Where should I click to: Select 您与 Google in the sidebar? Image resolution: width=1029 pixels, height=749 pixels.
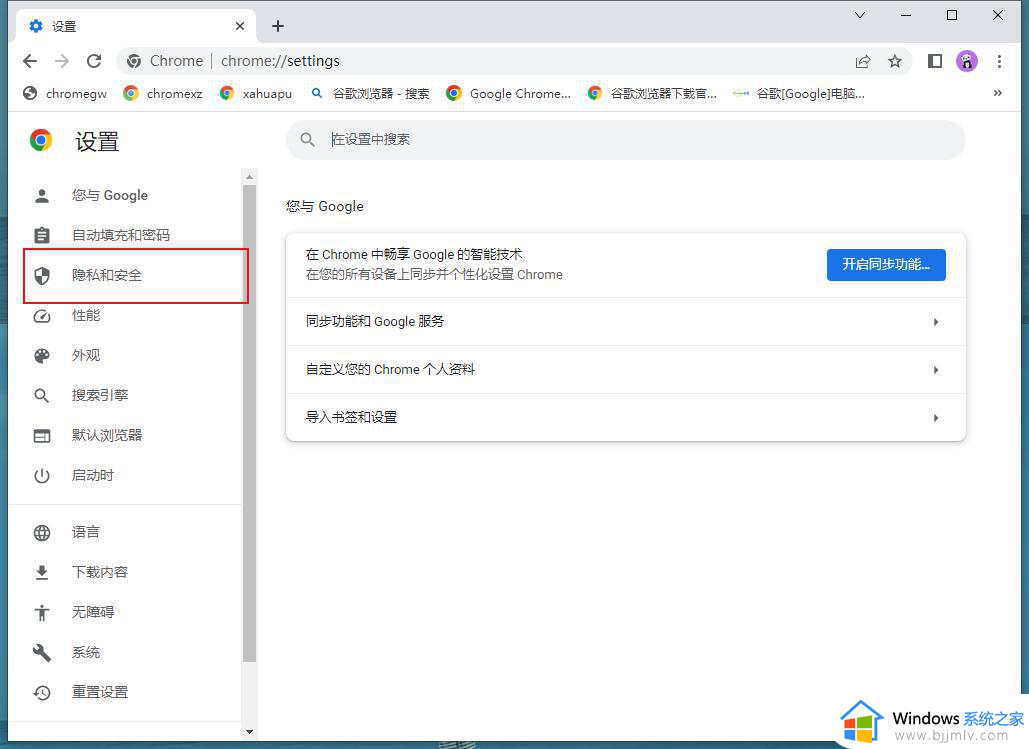(125, 195)
